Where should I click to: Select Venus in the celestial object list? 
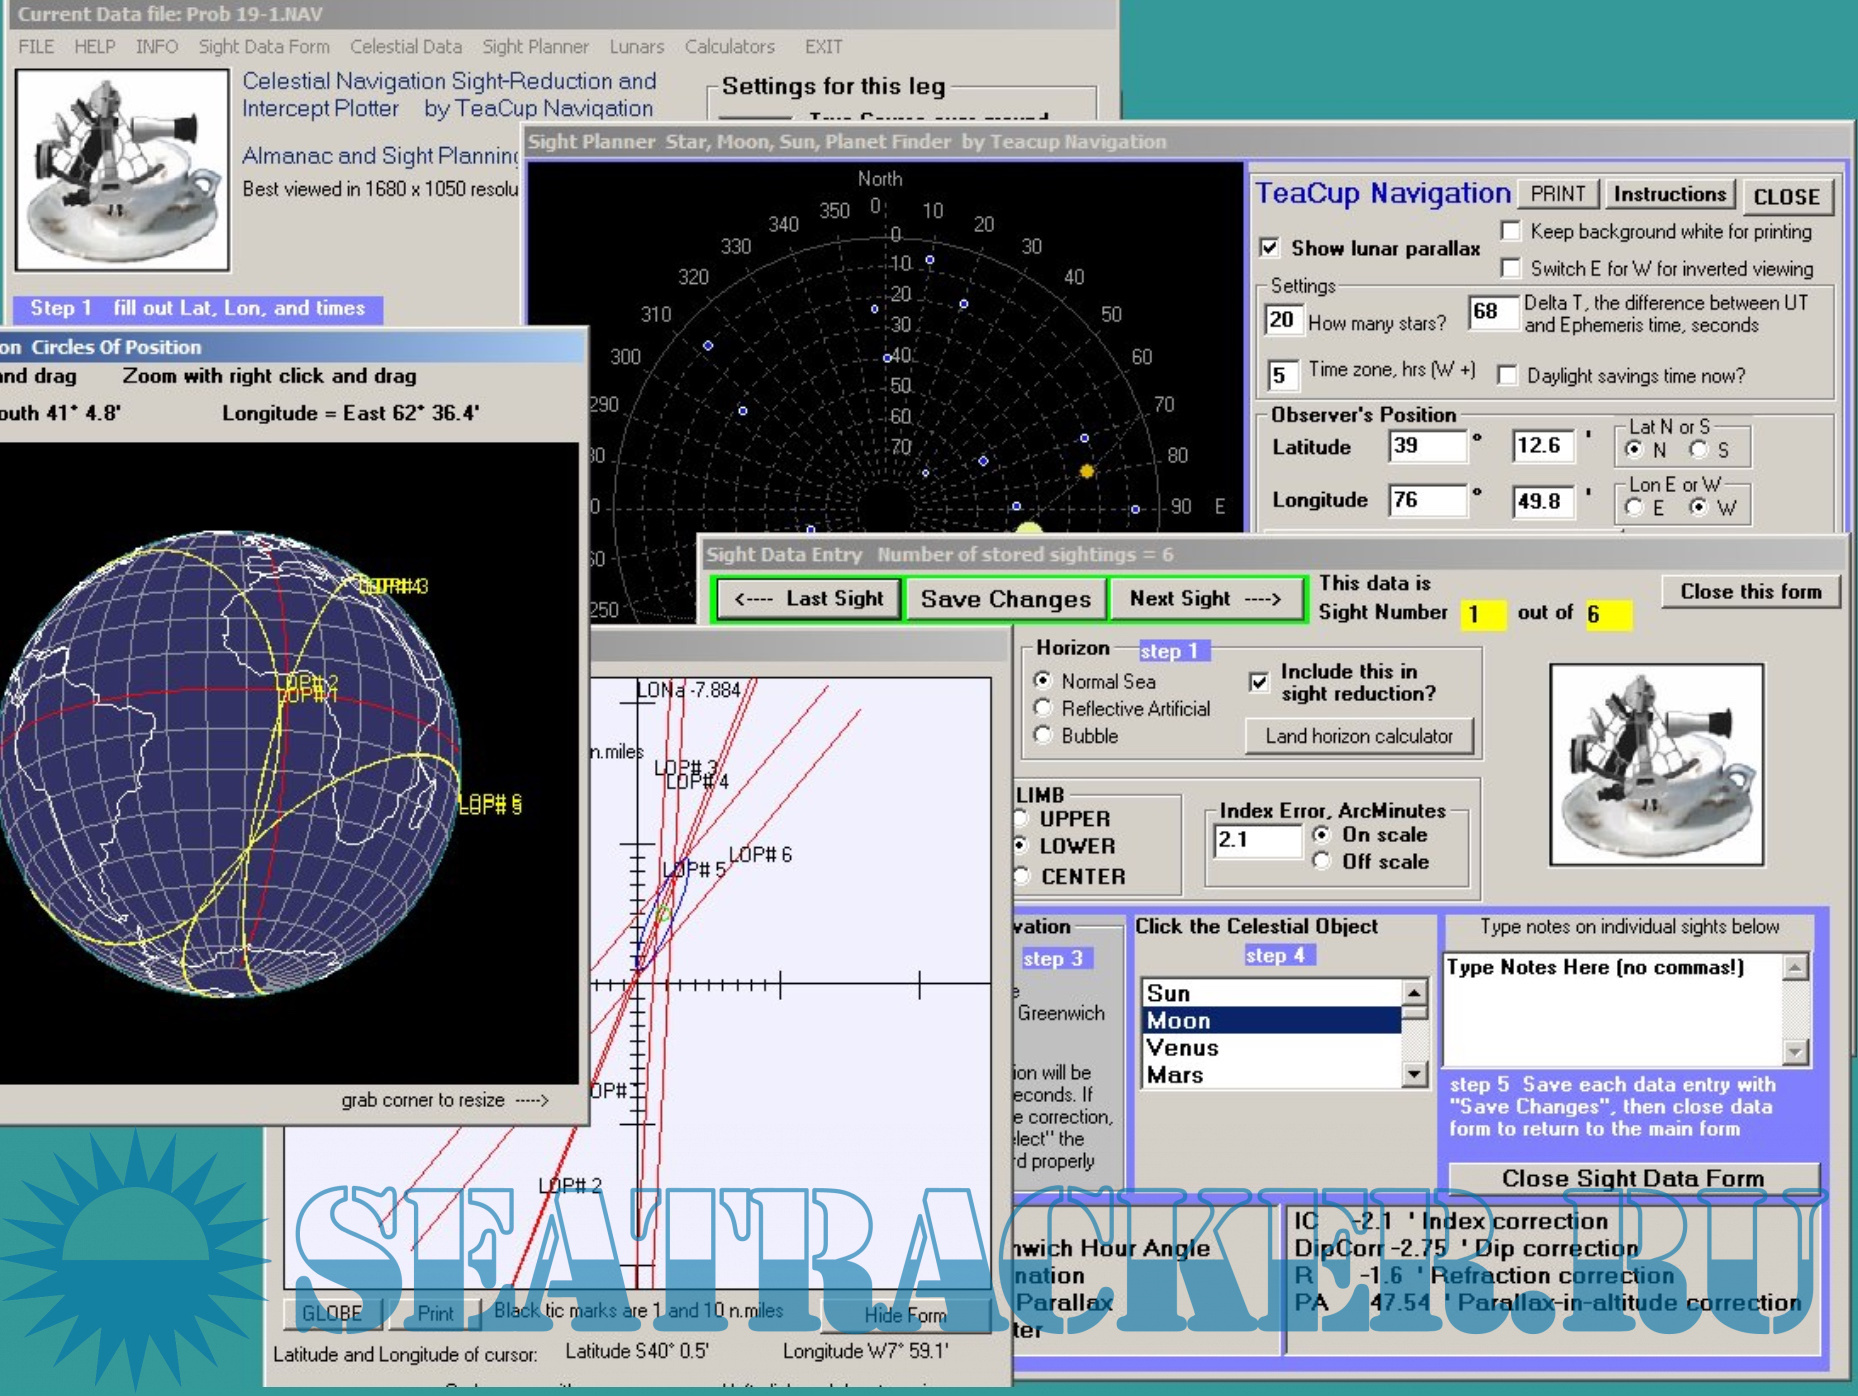coord(1182,1048)
